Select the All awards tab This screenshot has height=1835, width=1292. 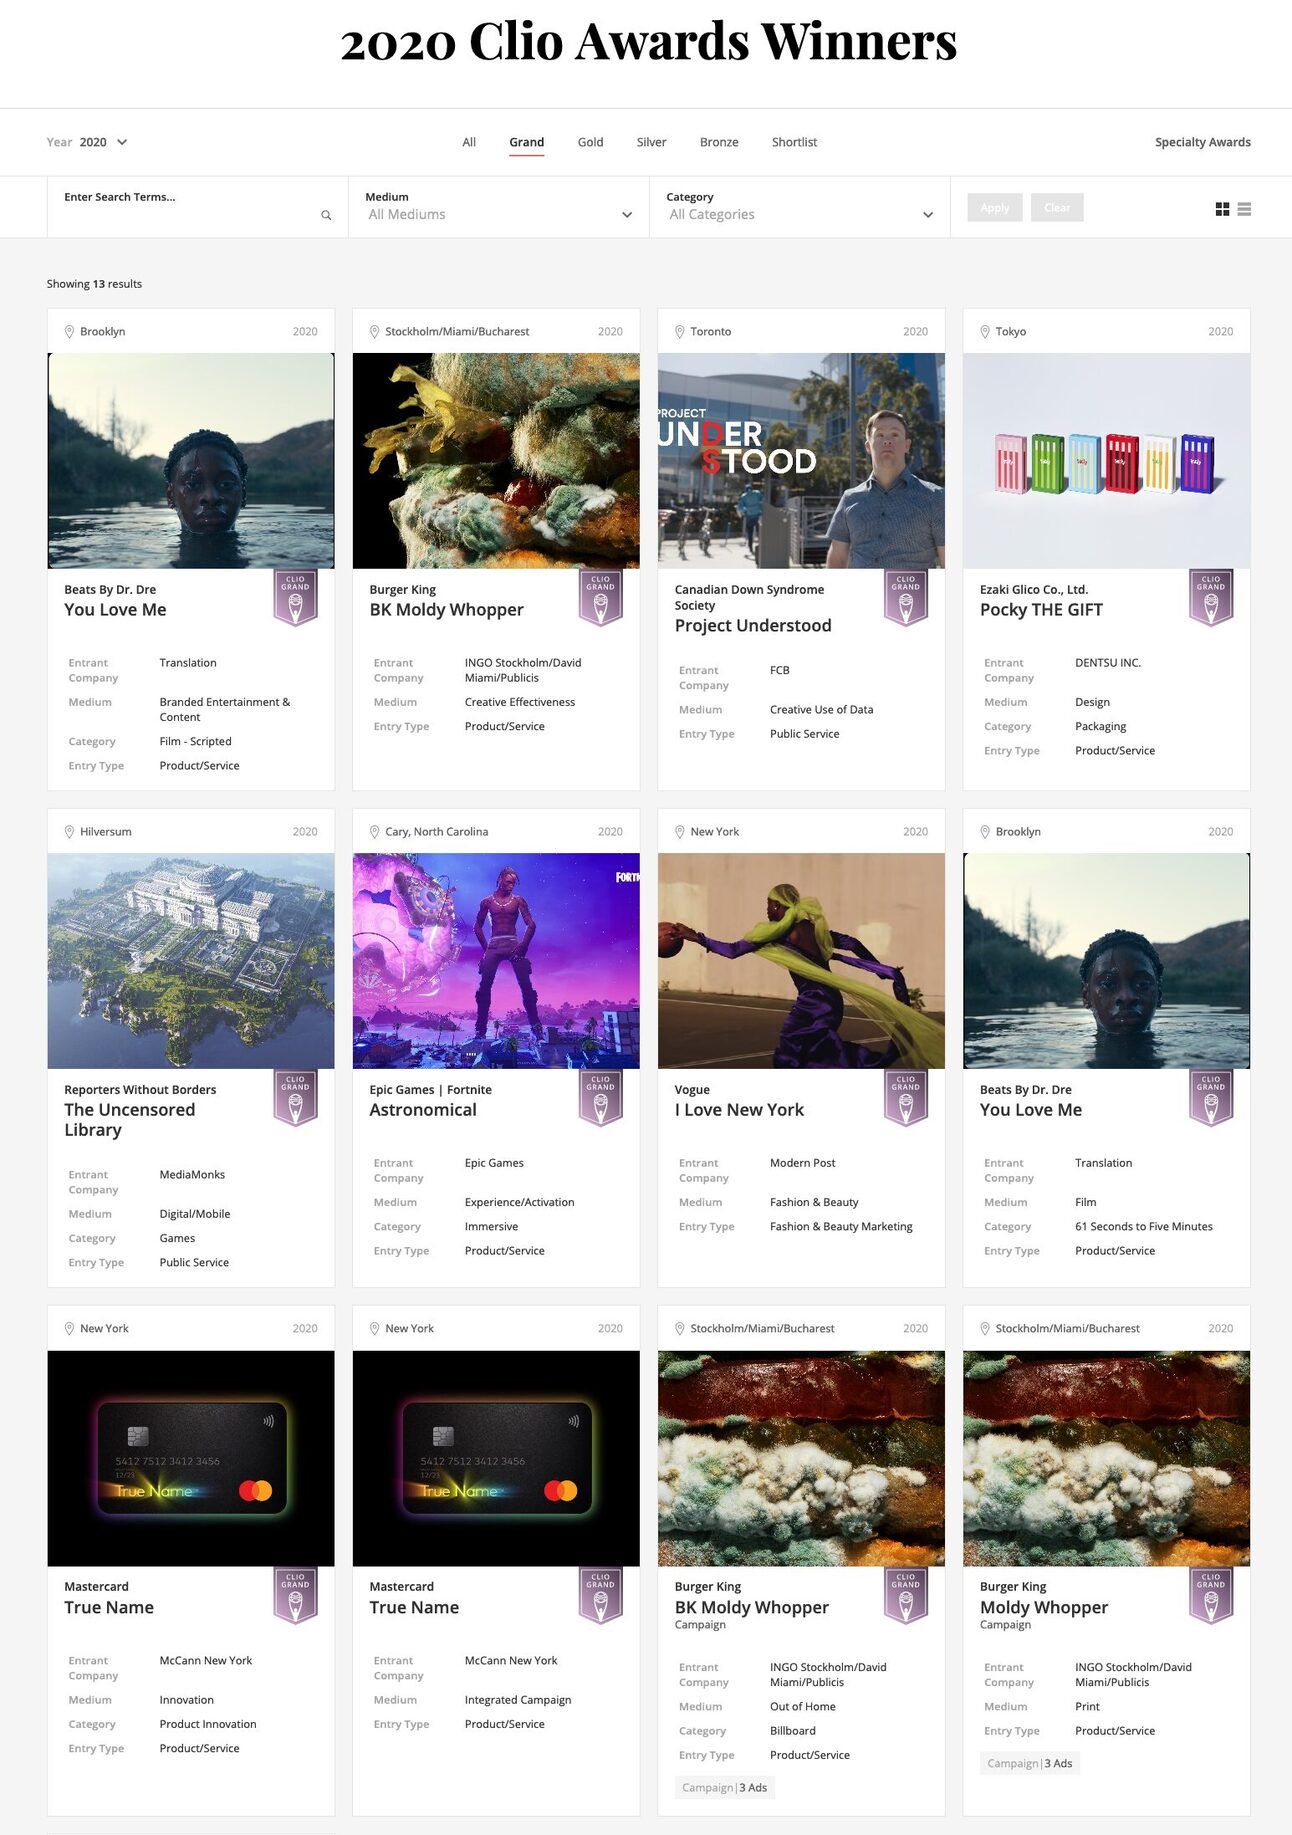pos(469,142)
